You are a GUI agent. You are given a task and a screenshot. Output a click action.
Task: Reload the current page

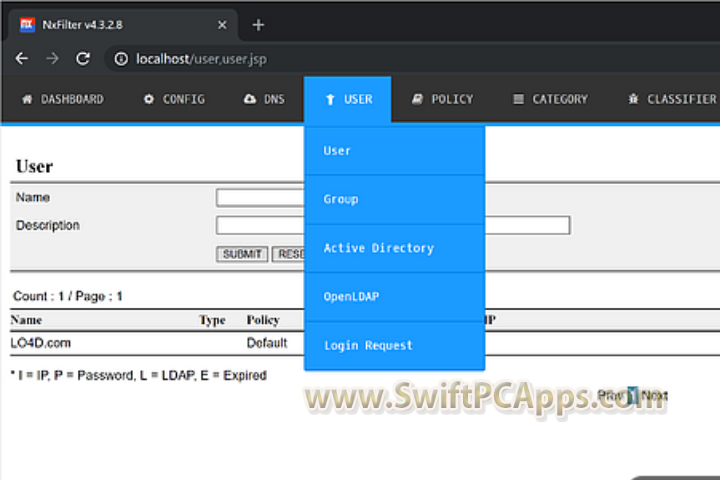(x=83, y=59)
